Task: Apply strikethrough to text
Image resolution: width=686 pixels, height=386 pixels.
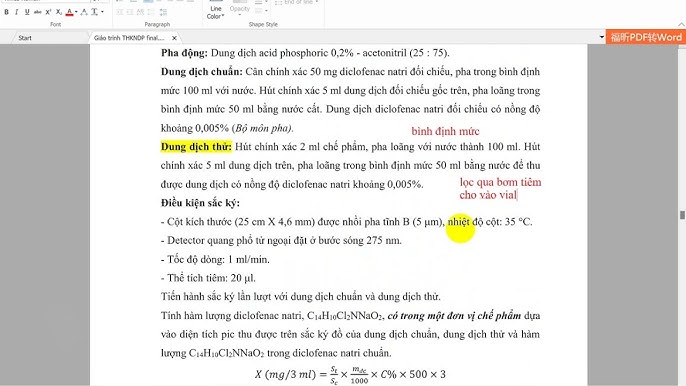Action: pyautogui.click(x=38, y=12)
